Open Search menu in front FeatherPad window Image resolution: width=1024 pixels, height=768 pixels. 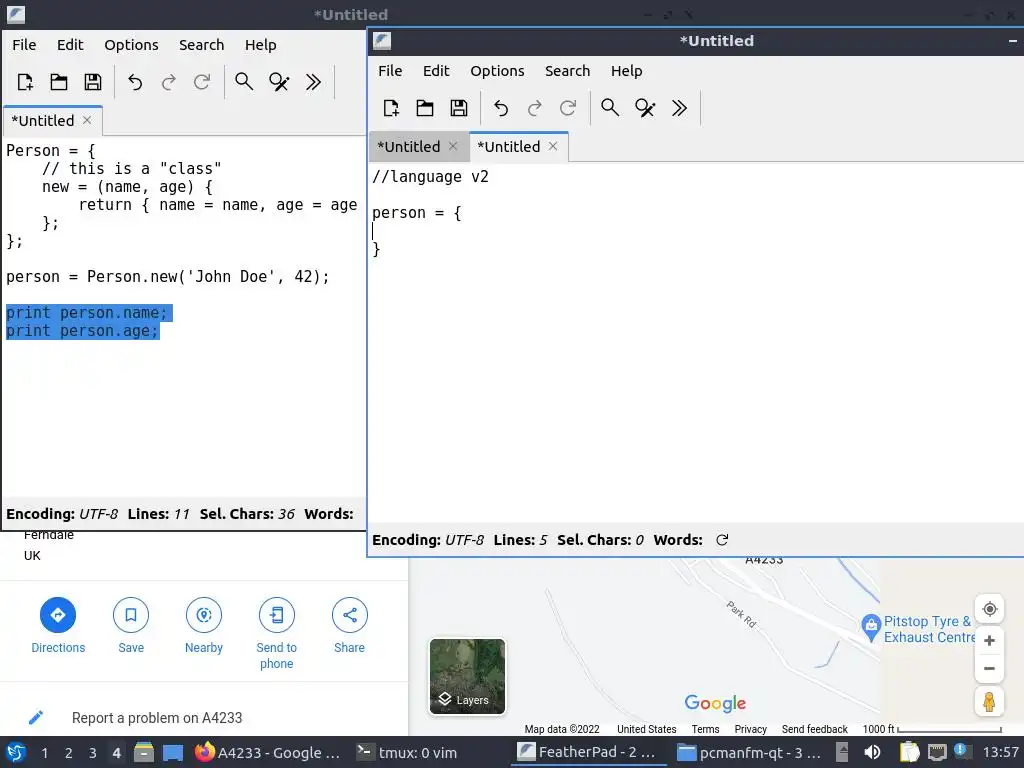(x=568, y=71)
